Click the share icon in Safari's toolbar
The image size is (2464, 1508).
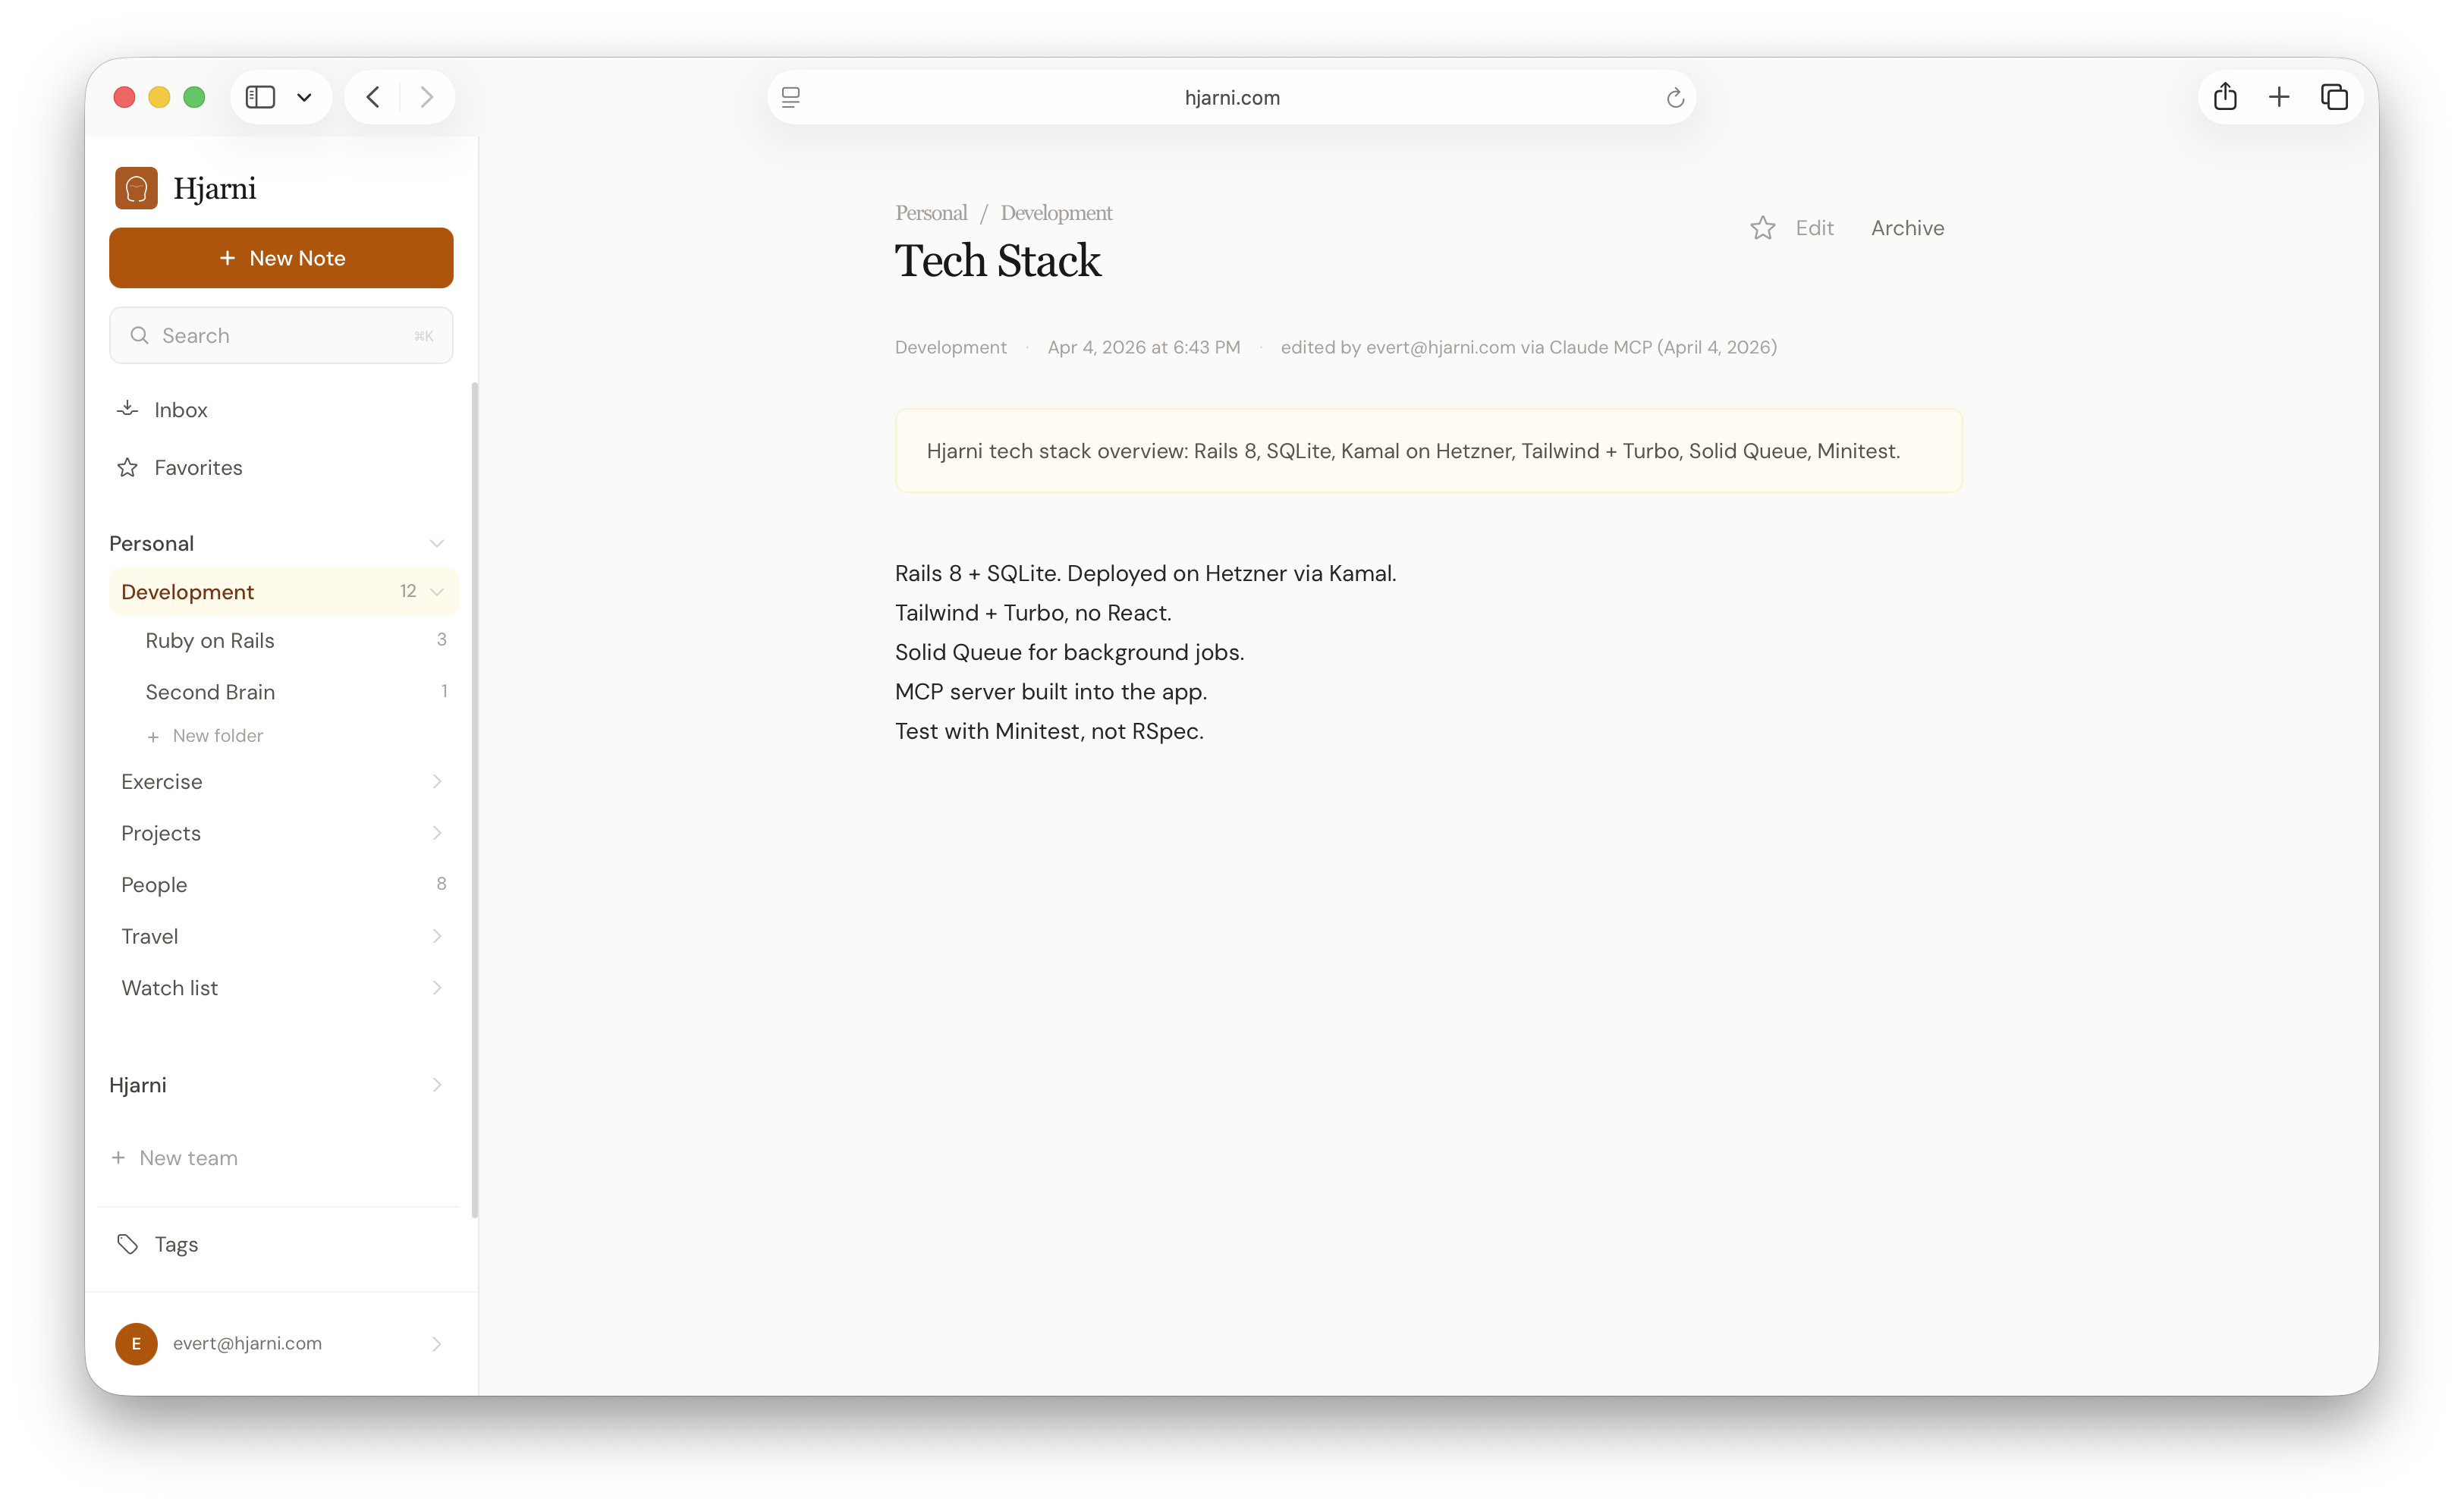point(2224,97)
